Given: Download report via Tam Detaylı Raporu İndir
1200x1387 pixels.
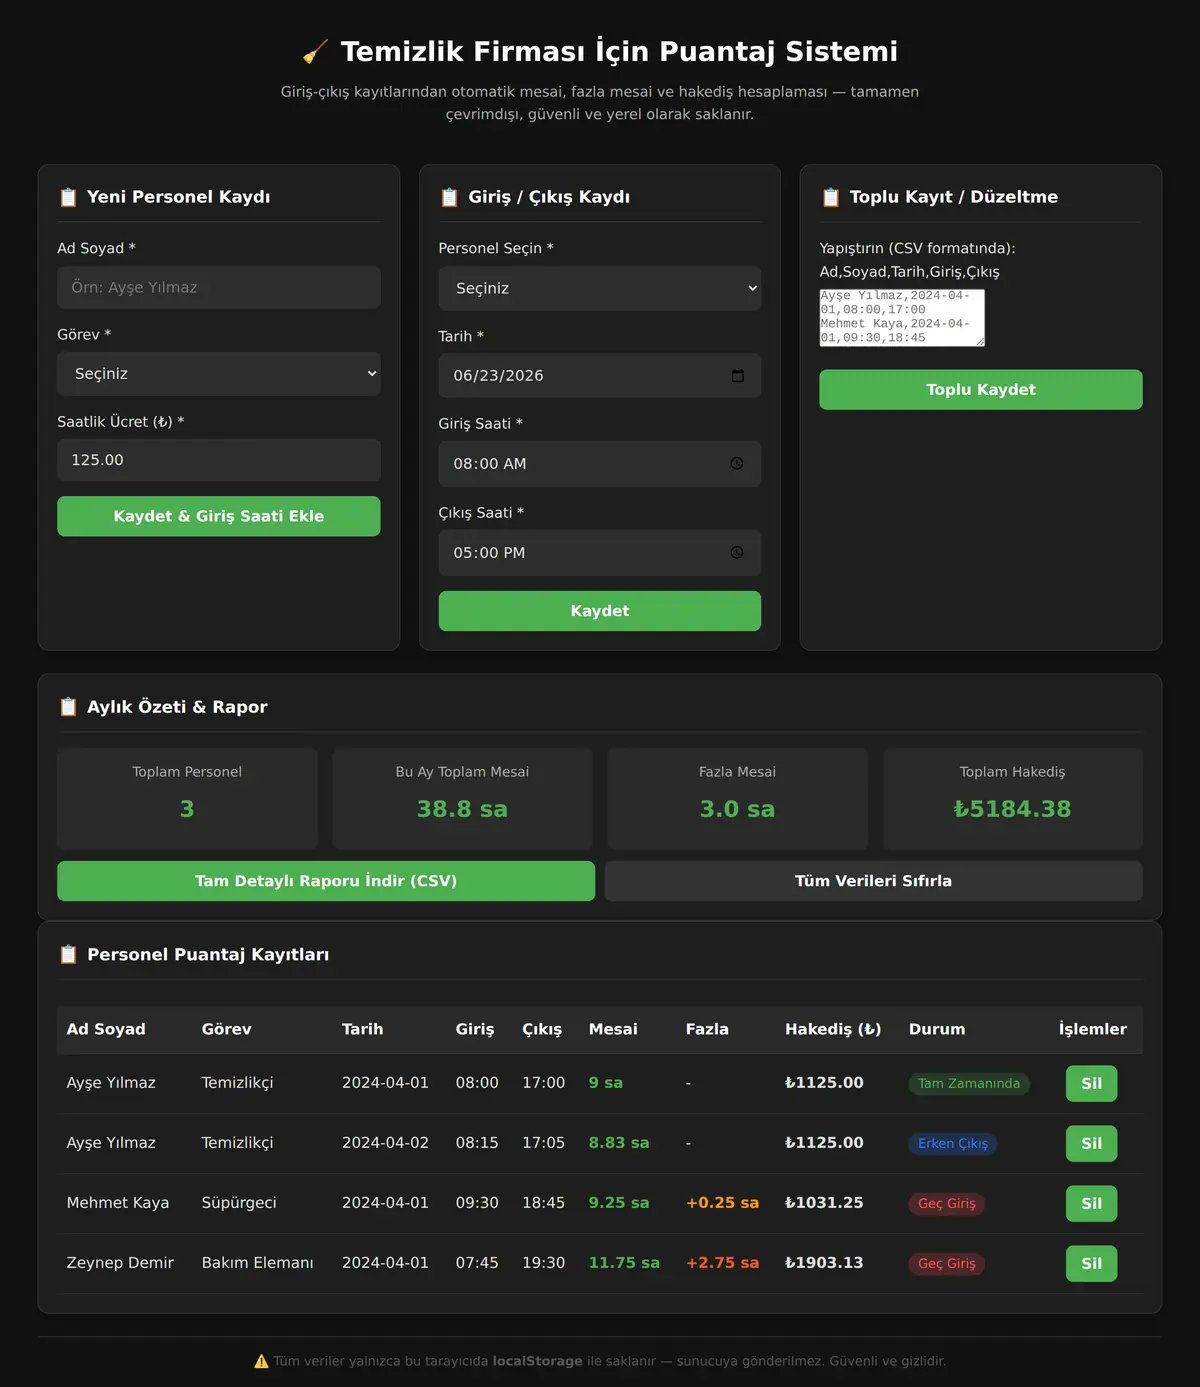Looking at the screenshot, I should coord(326,881).
